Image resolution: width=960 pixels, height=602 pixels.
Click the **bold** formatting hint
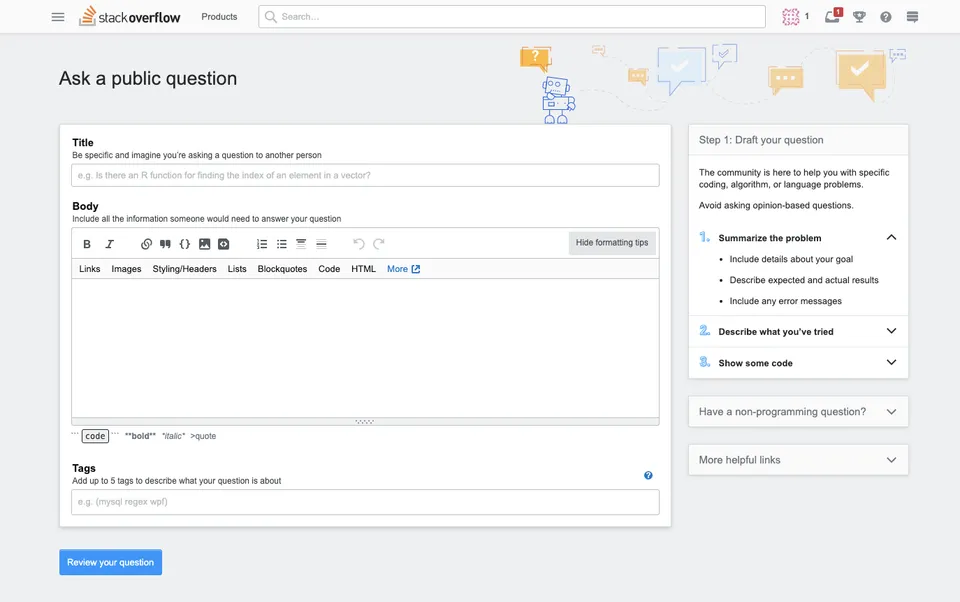pyautogui.click(x=140, y=436)
